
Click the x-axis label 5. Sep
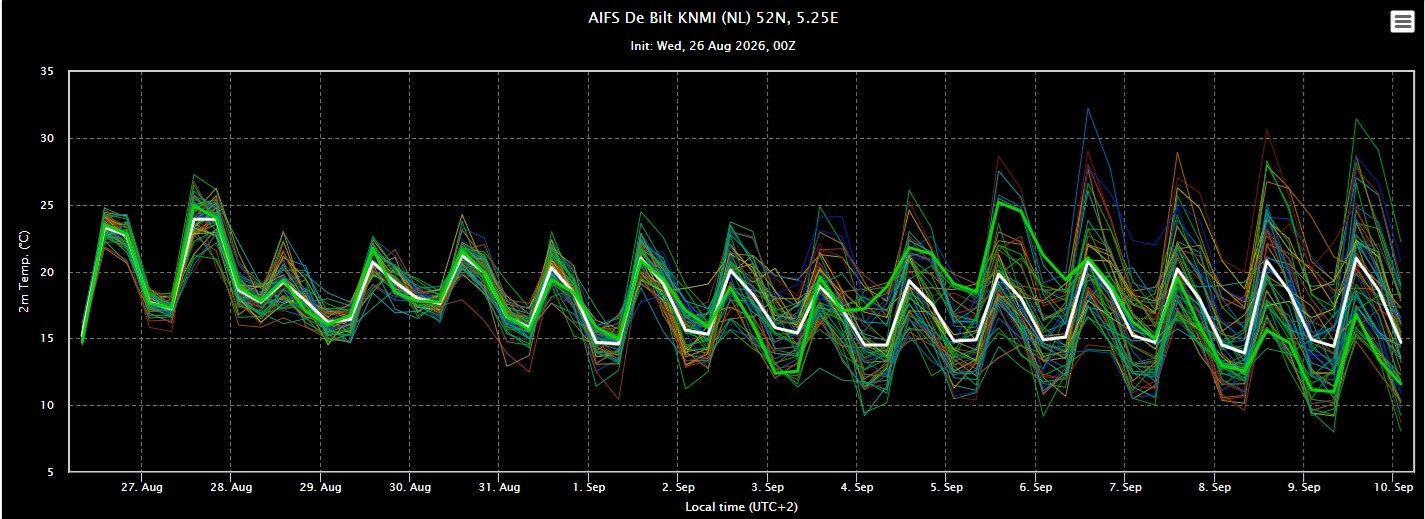point(946,488)
